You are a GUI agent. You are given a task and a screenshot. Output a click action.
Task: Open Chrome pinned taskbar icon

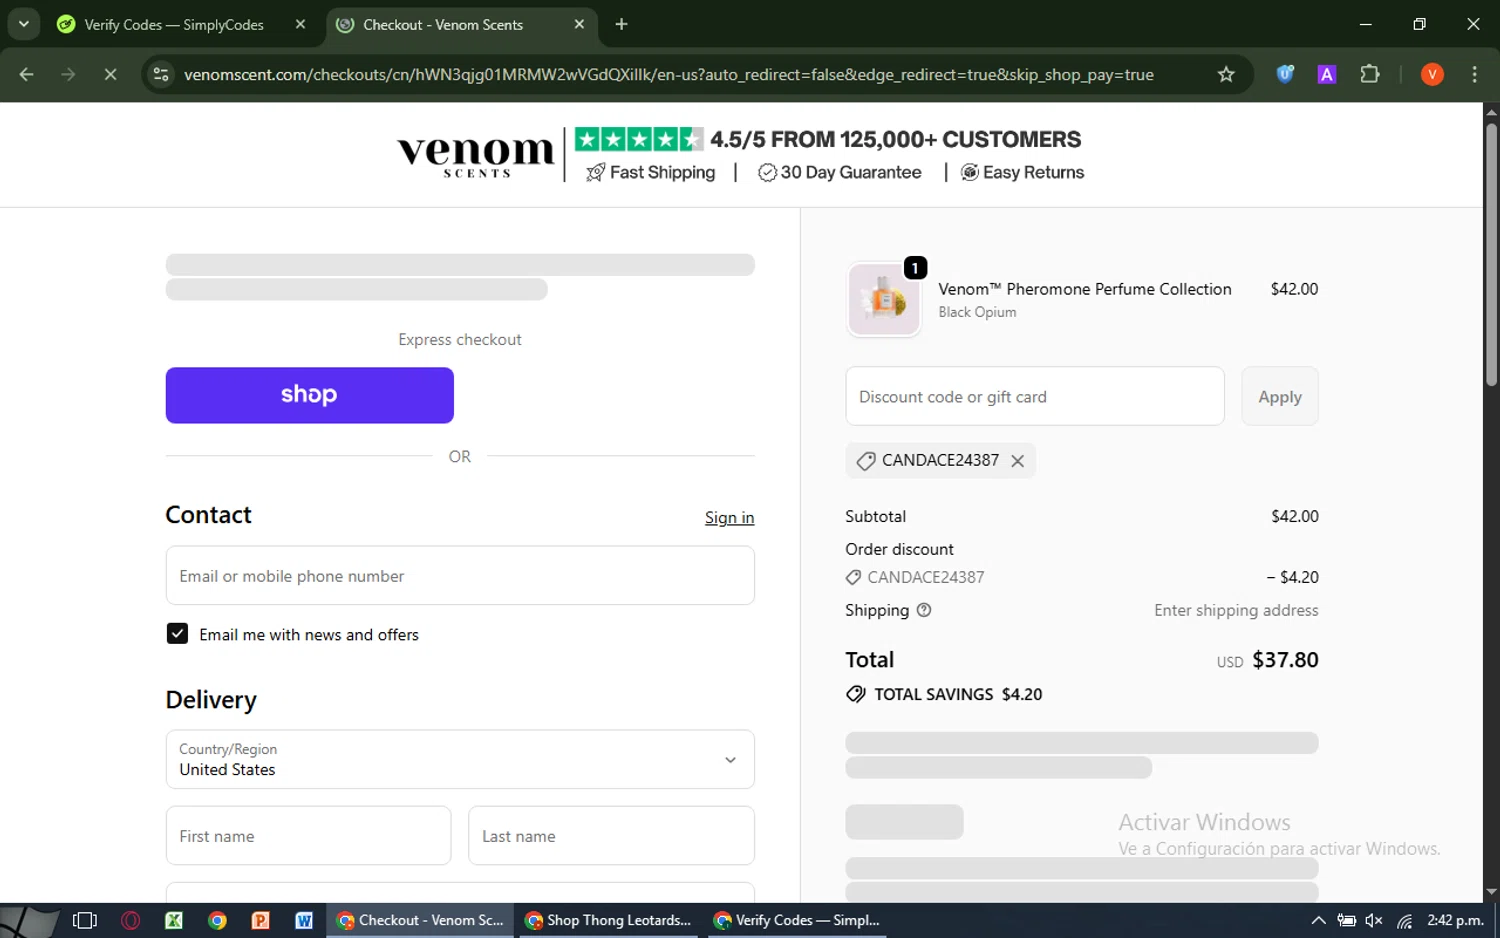(217, 920)
